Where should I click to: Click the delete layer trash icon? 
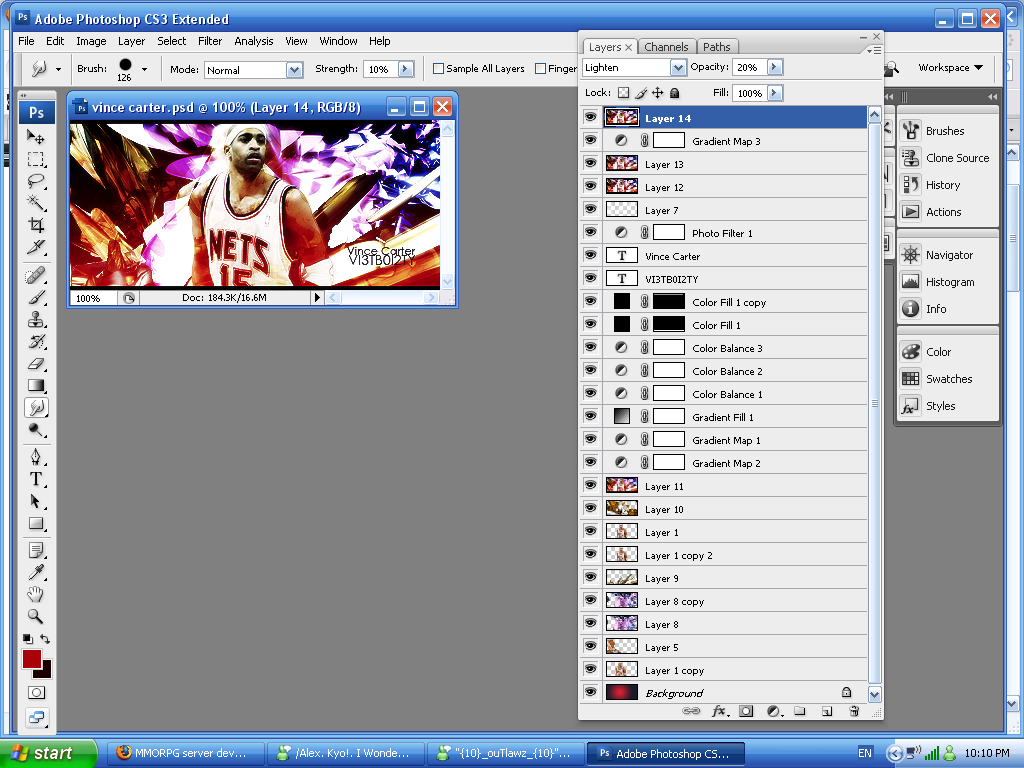click(854, 711)
